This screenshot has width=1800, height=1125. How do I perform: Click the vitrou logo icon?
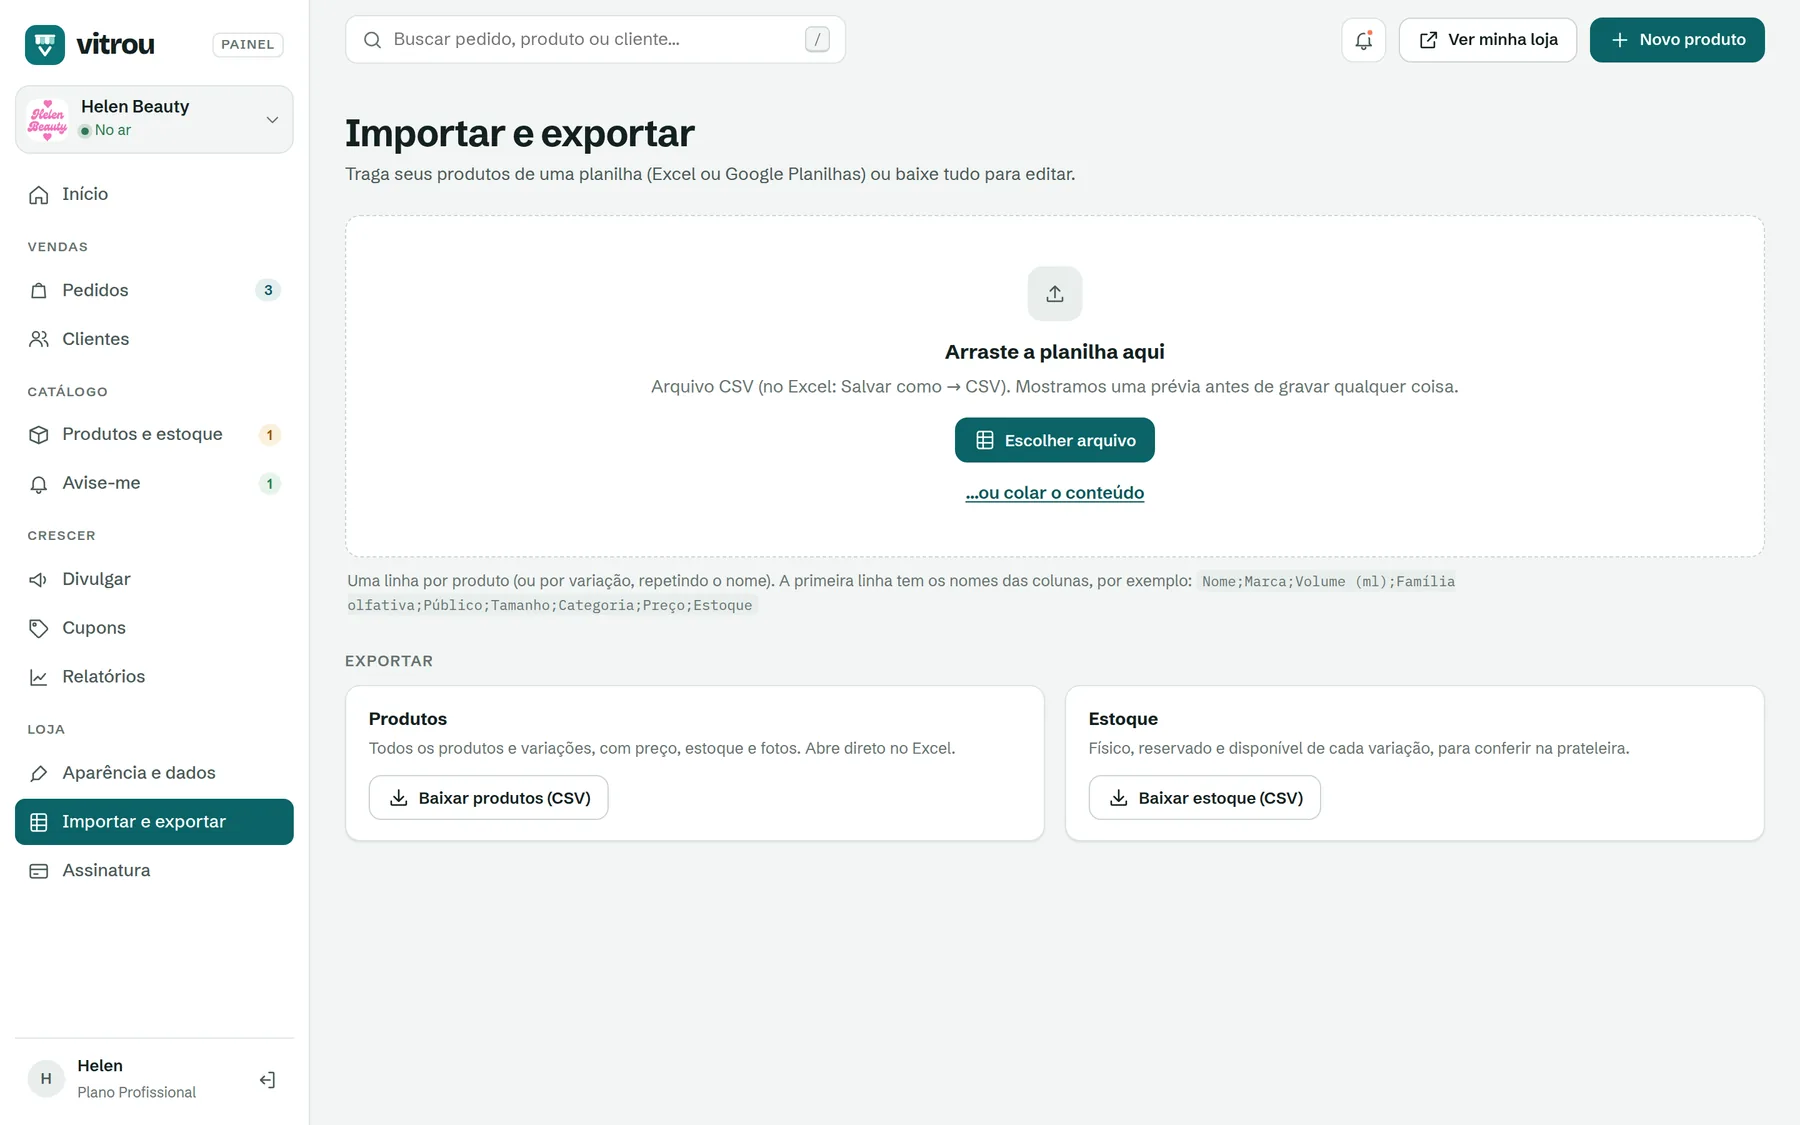tap(45, 44)
